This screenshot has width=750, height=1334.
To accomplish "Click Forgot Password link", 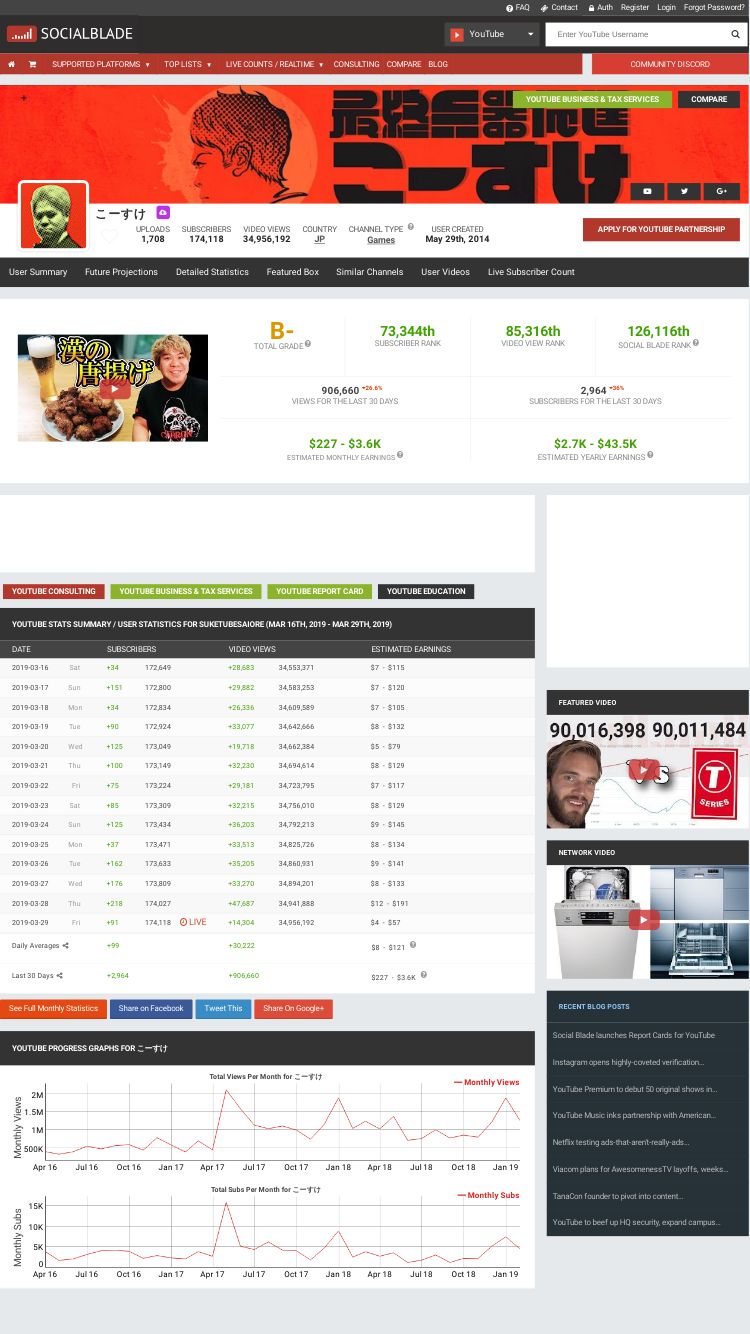I will pyautogui.click(x=714, y=7).
